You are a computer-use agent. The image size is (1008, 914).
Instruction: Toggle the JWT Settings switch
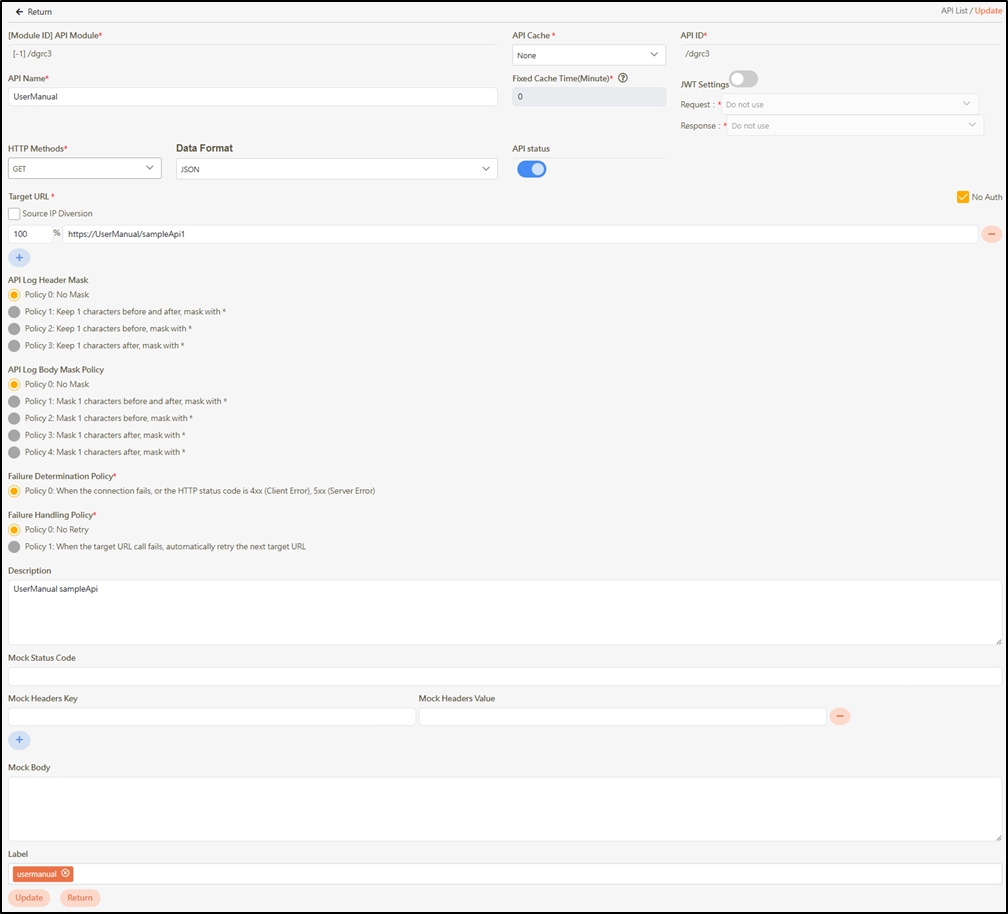743,79
